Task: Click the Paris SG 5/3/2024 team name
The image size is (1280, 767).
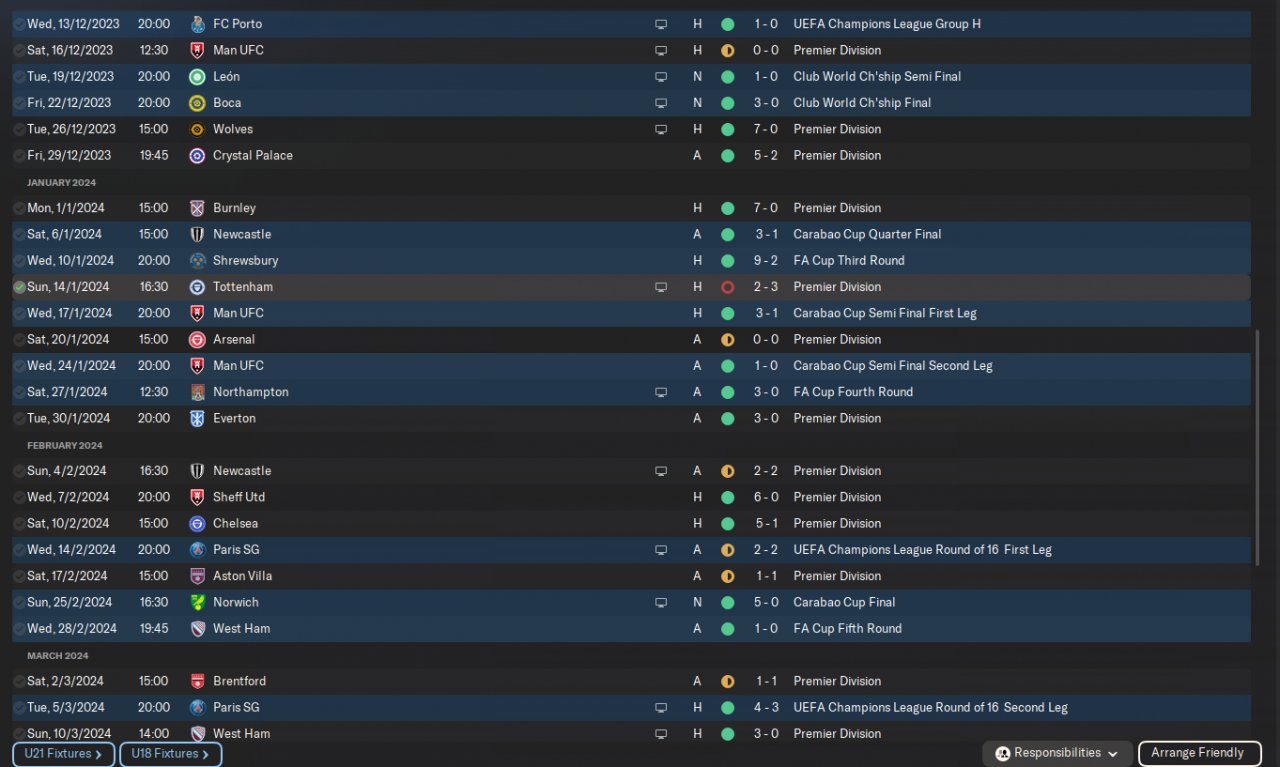Action: click(236, 708)
